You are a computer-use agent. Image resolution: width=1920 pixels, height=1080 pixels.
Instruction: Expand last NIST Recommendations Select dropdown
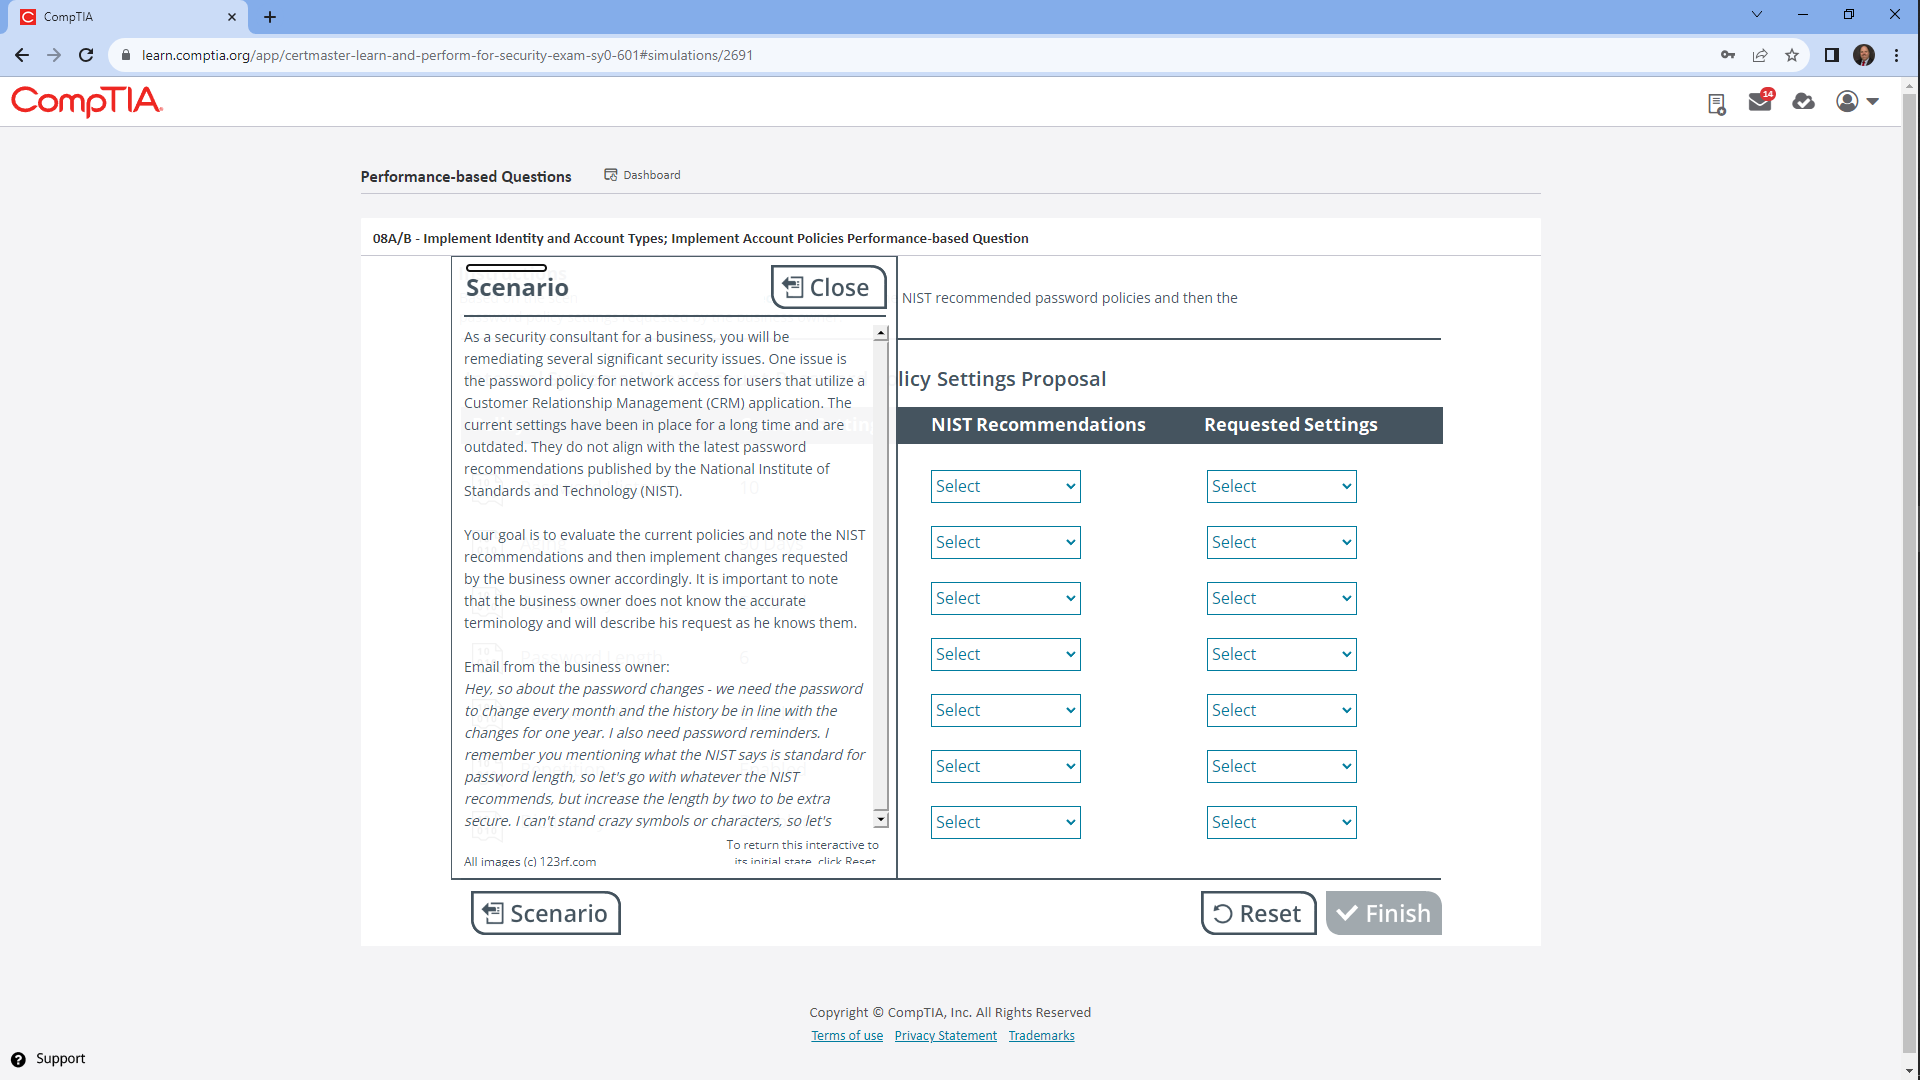pyautogui.click(x=1005, y=823)
